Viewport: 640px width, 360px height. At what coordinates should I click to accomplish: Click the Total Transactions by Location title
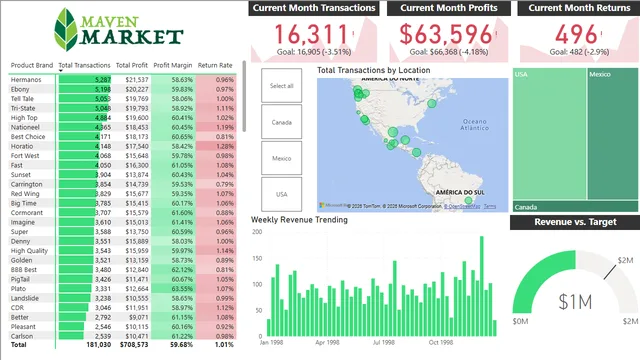pos(373,70)
